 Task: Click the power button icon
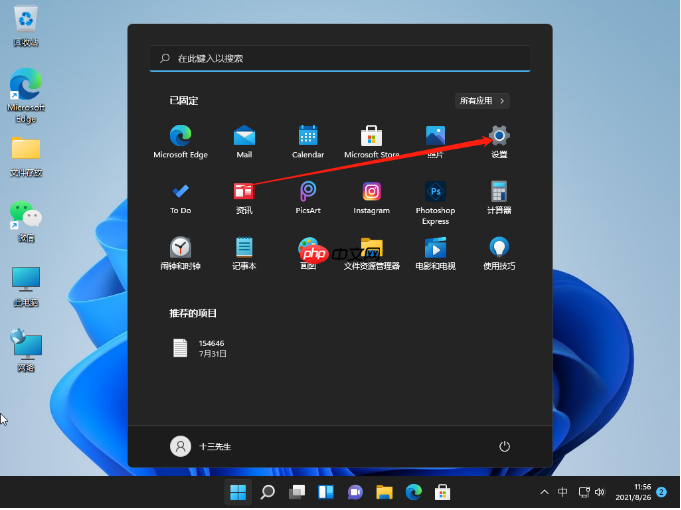click(504, 447)
